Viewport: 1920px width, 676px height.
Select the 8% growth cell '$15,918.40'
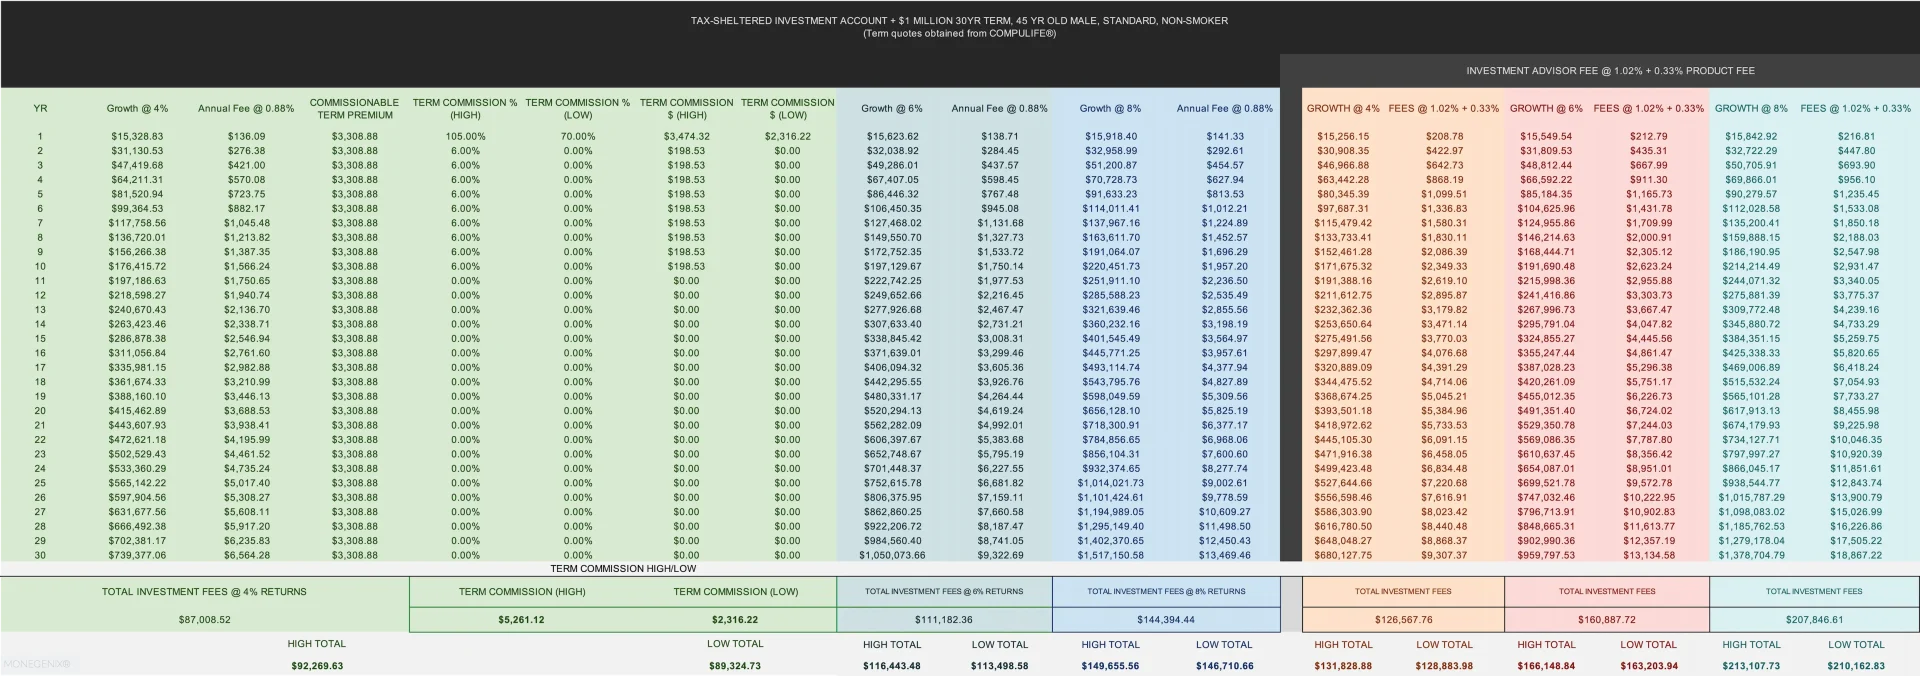[1111, 136]
